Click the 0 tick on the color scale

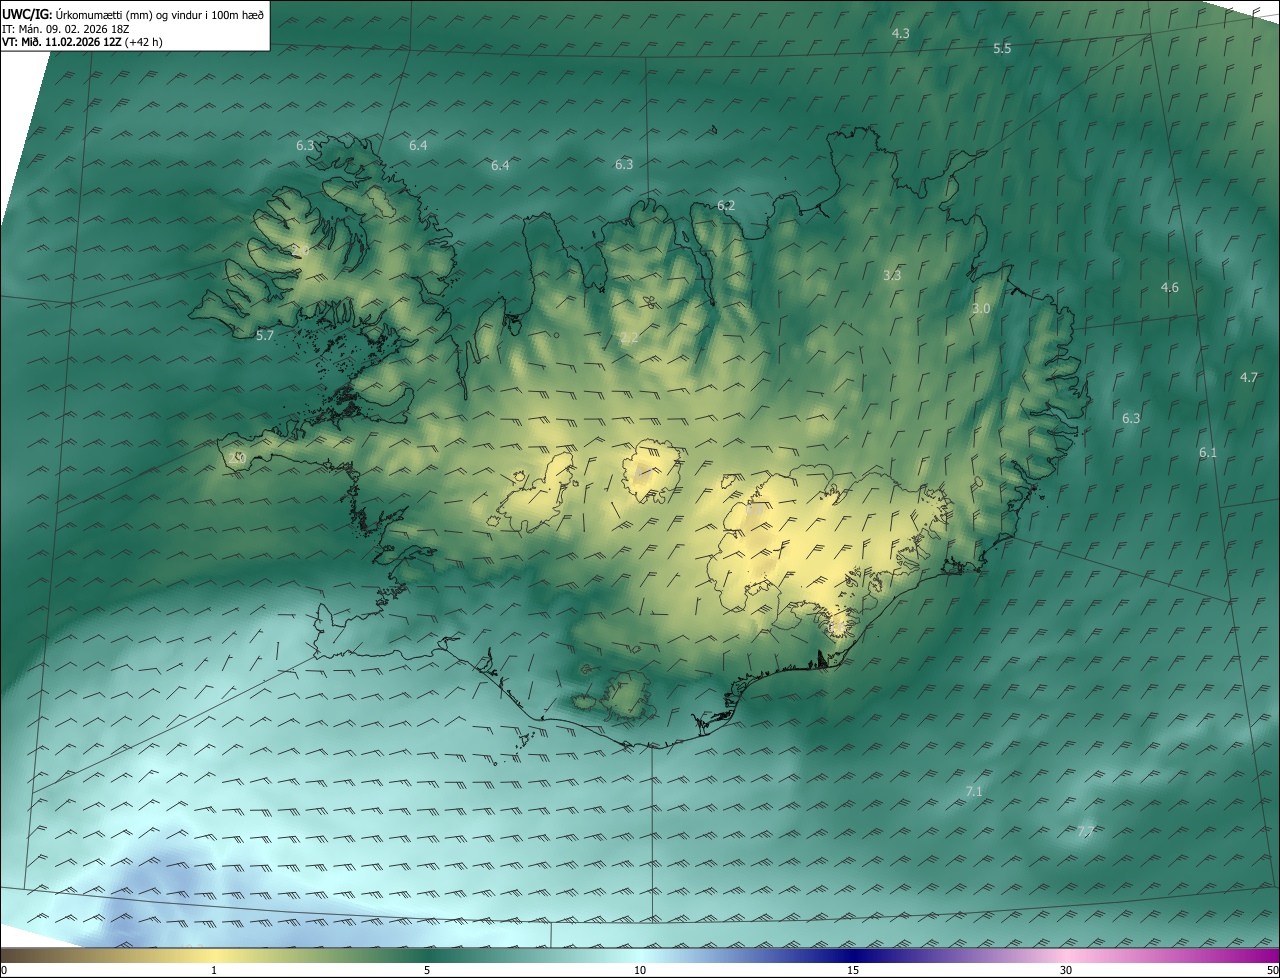coord(4,970)
